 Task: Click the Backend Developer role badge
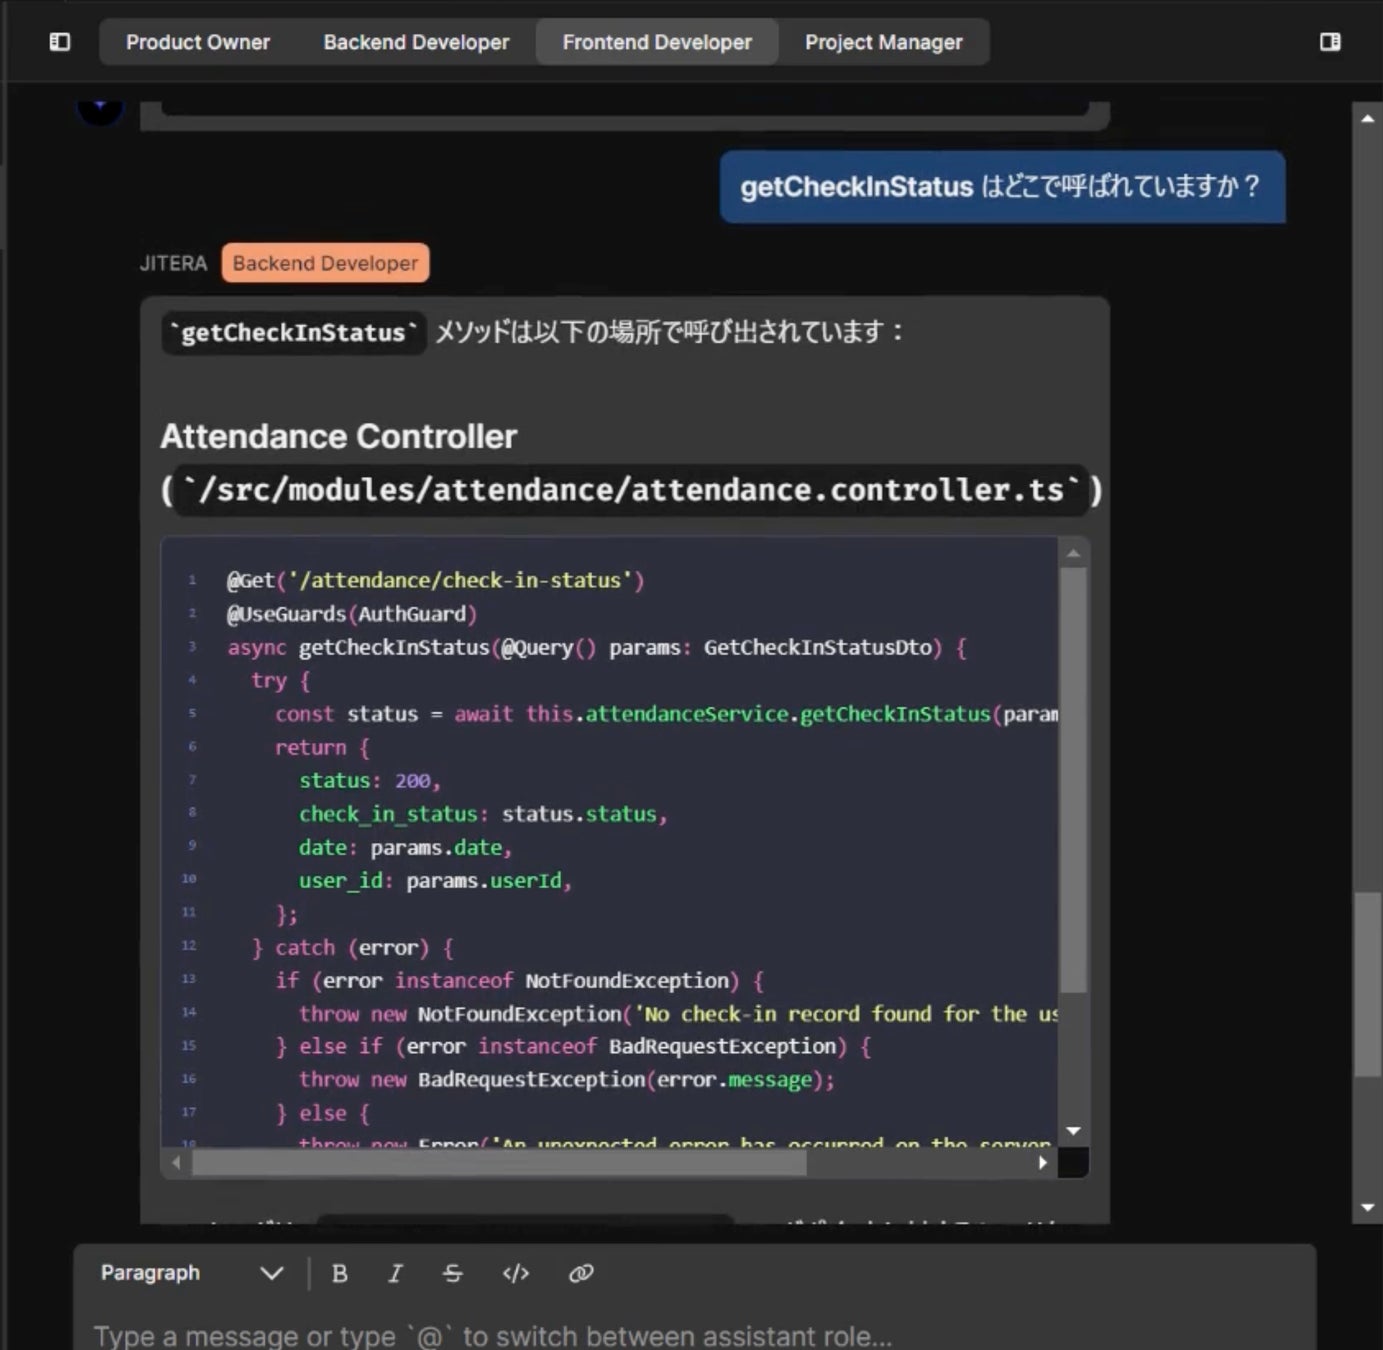[x=325, y=263]
